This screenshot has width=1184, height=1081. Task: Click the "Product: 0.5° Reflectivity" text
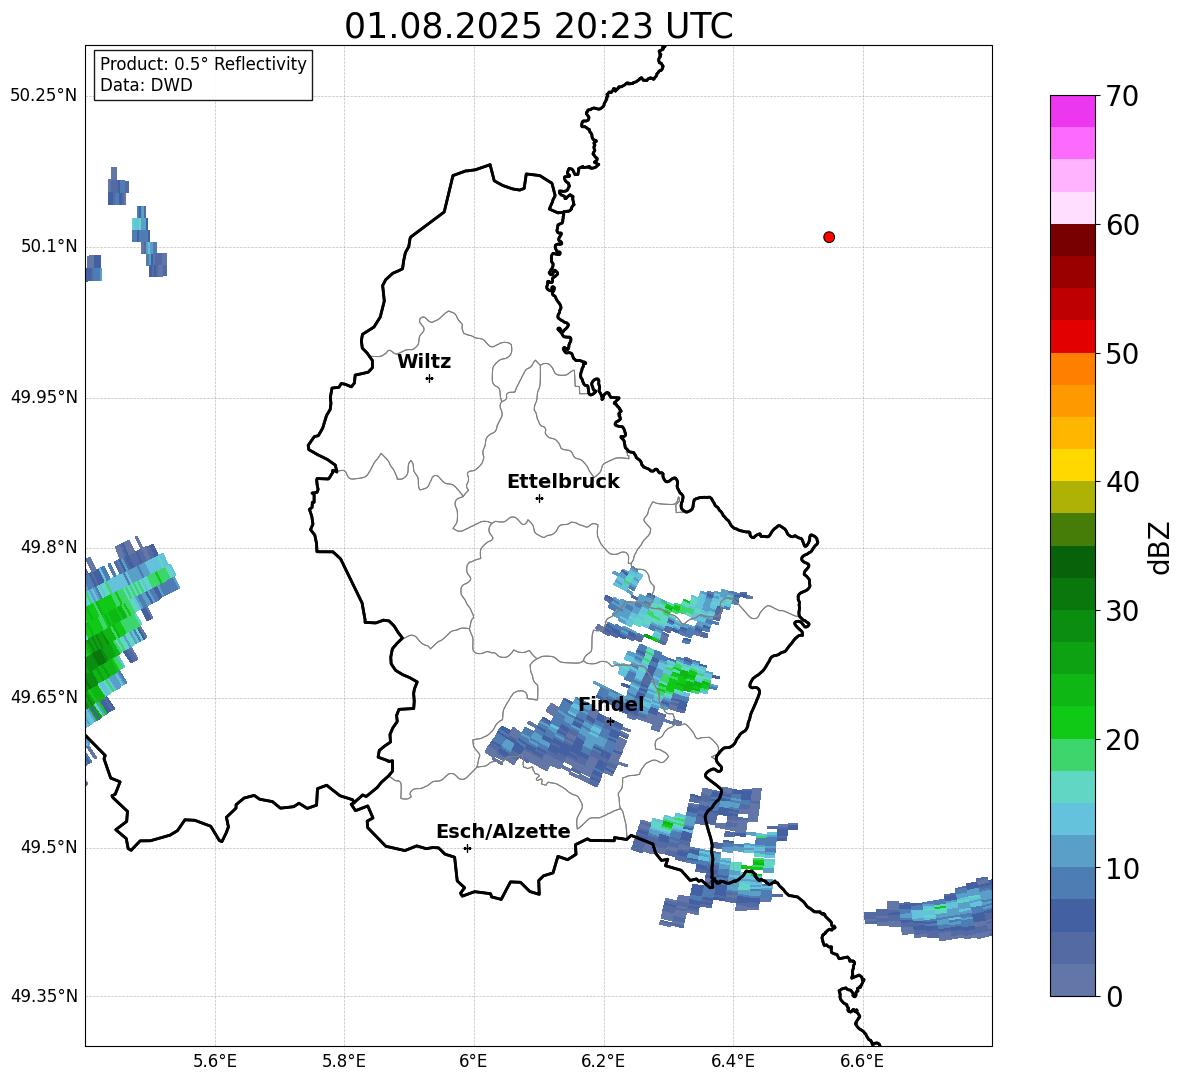[x=203, y=63]
